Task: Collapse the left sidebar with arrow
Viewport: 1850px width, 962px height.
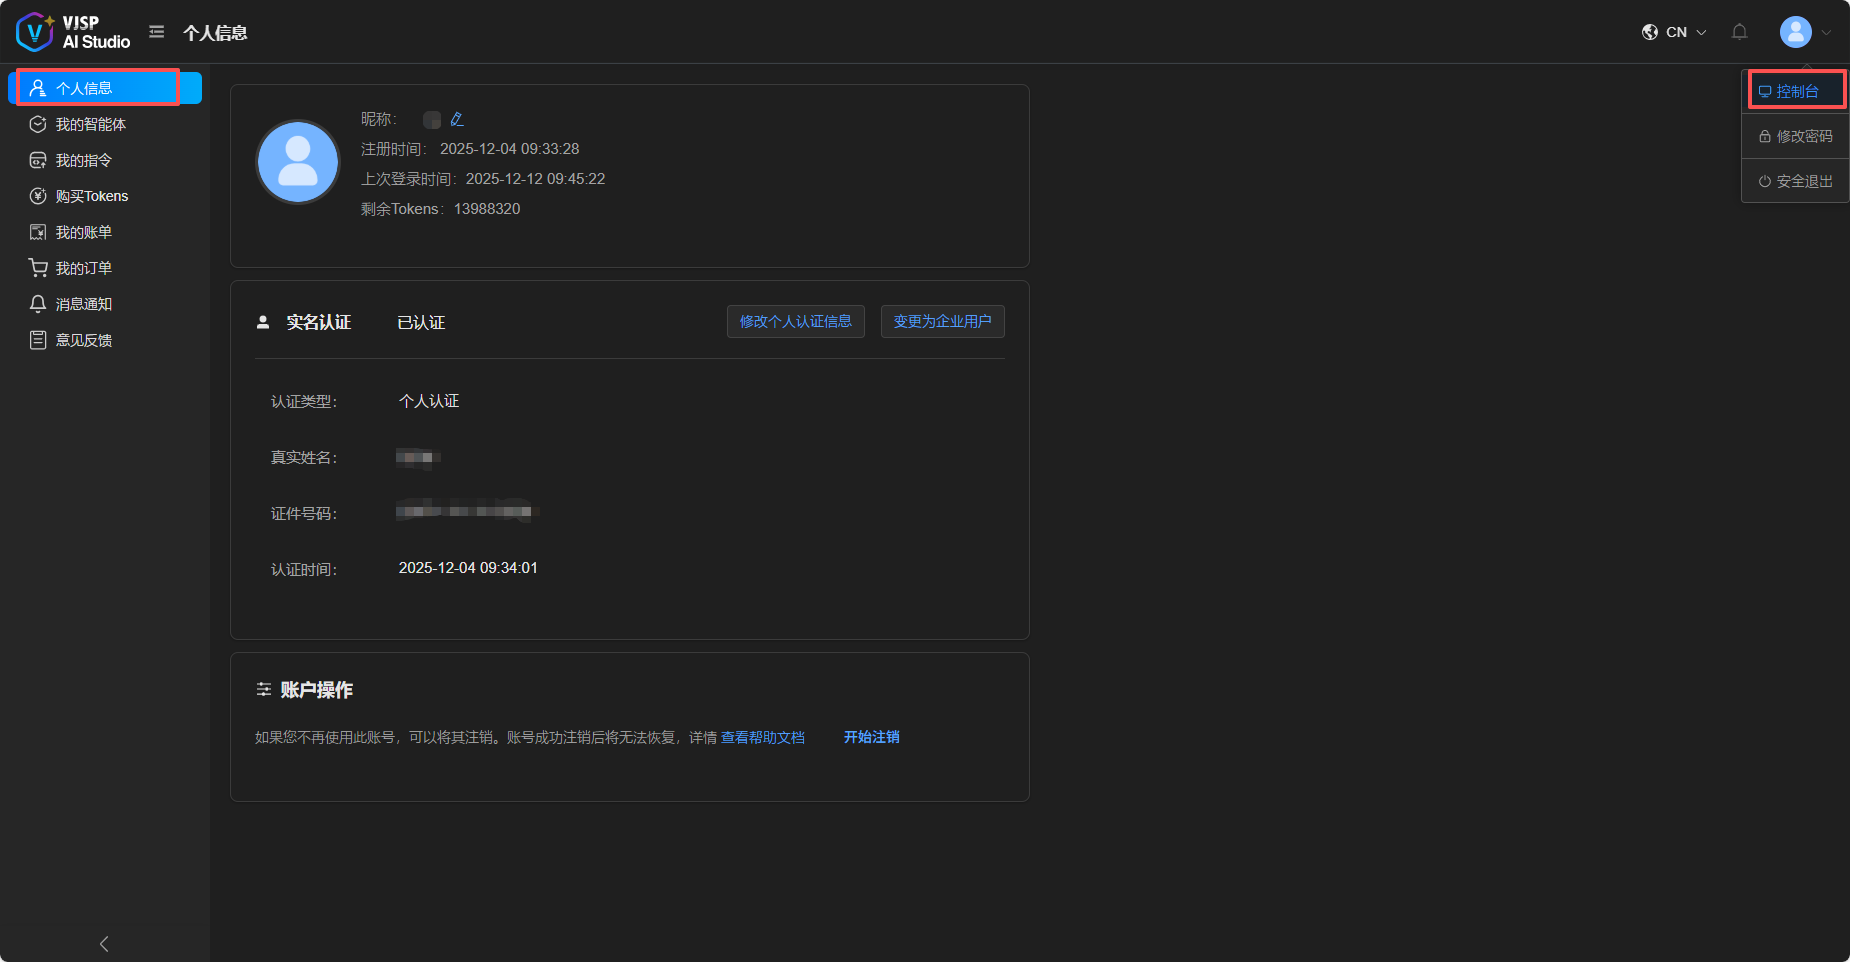Action: [x=104, y=943]
